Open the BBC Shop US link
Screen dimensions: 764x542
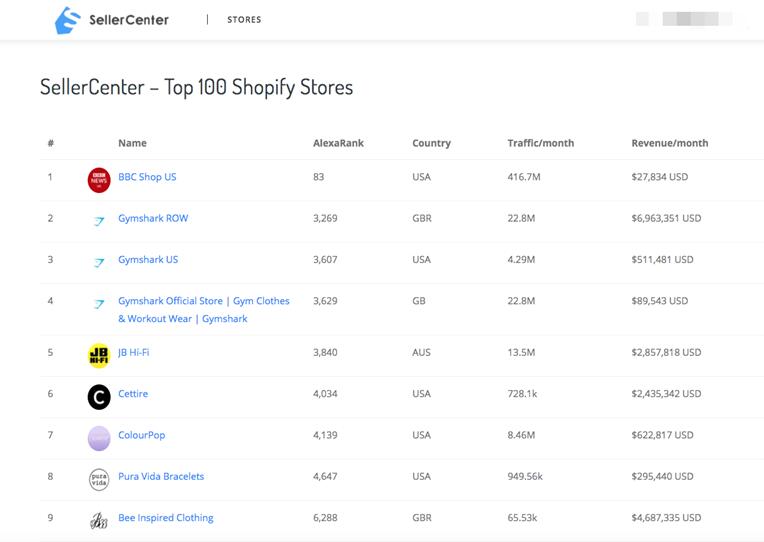tap(147, 177)
